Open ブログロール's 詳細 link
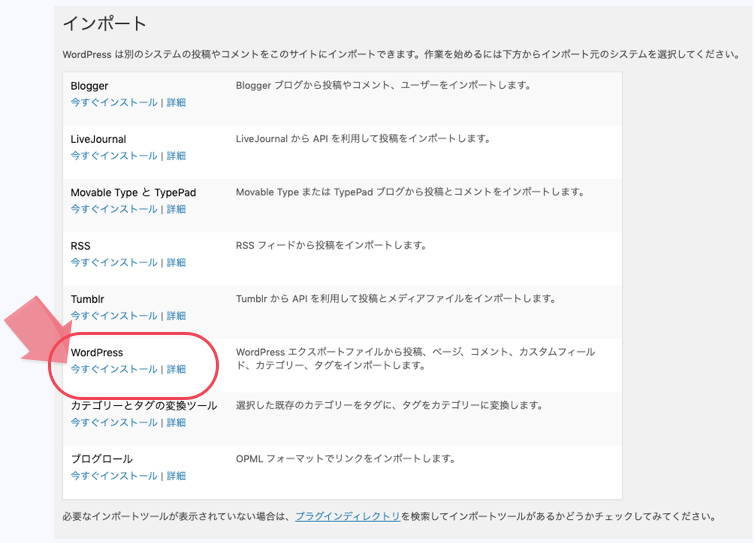This screenshot has width=754, height=543. [176, 476]
